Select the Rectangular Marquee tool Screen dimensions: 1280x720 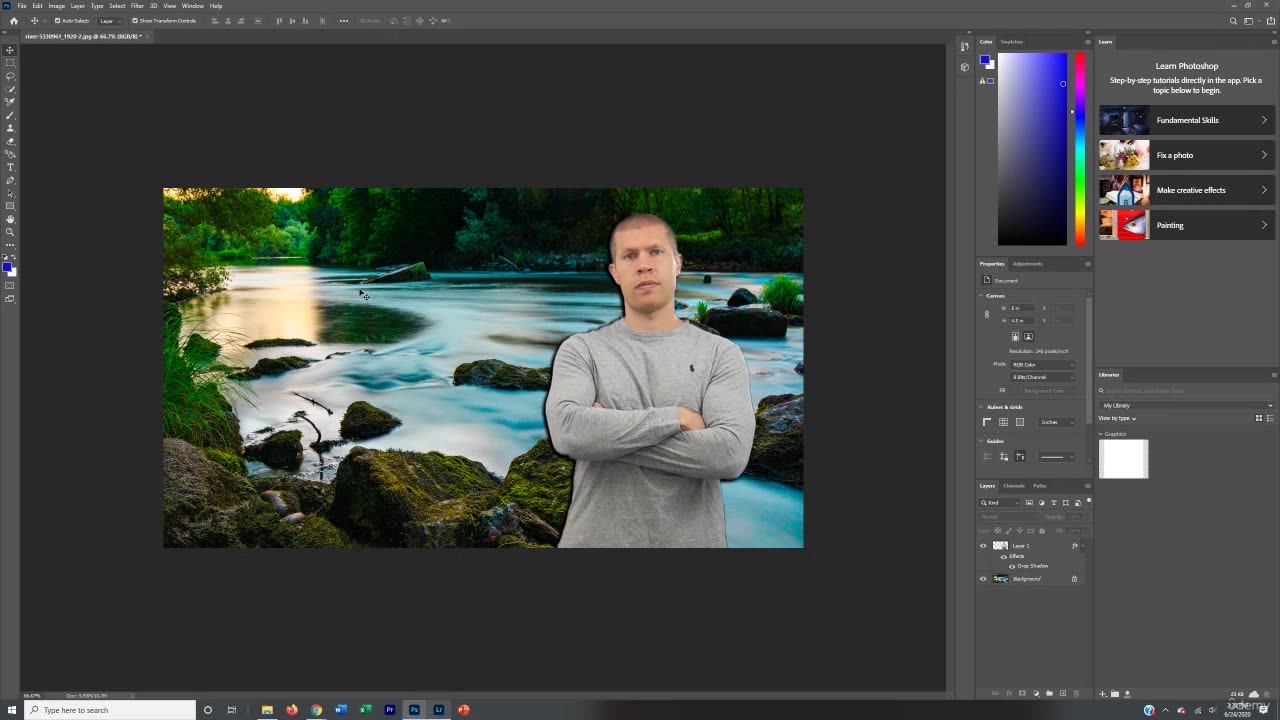(x=9, y=62)
